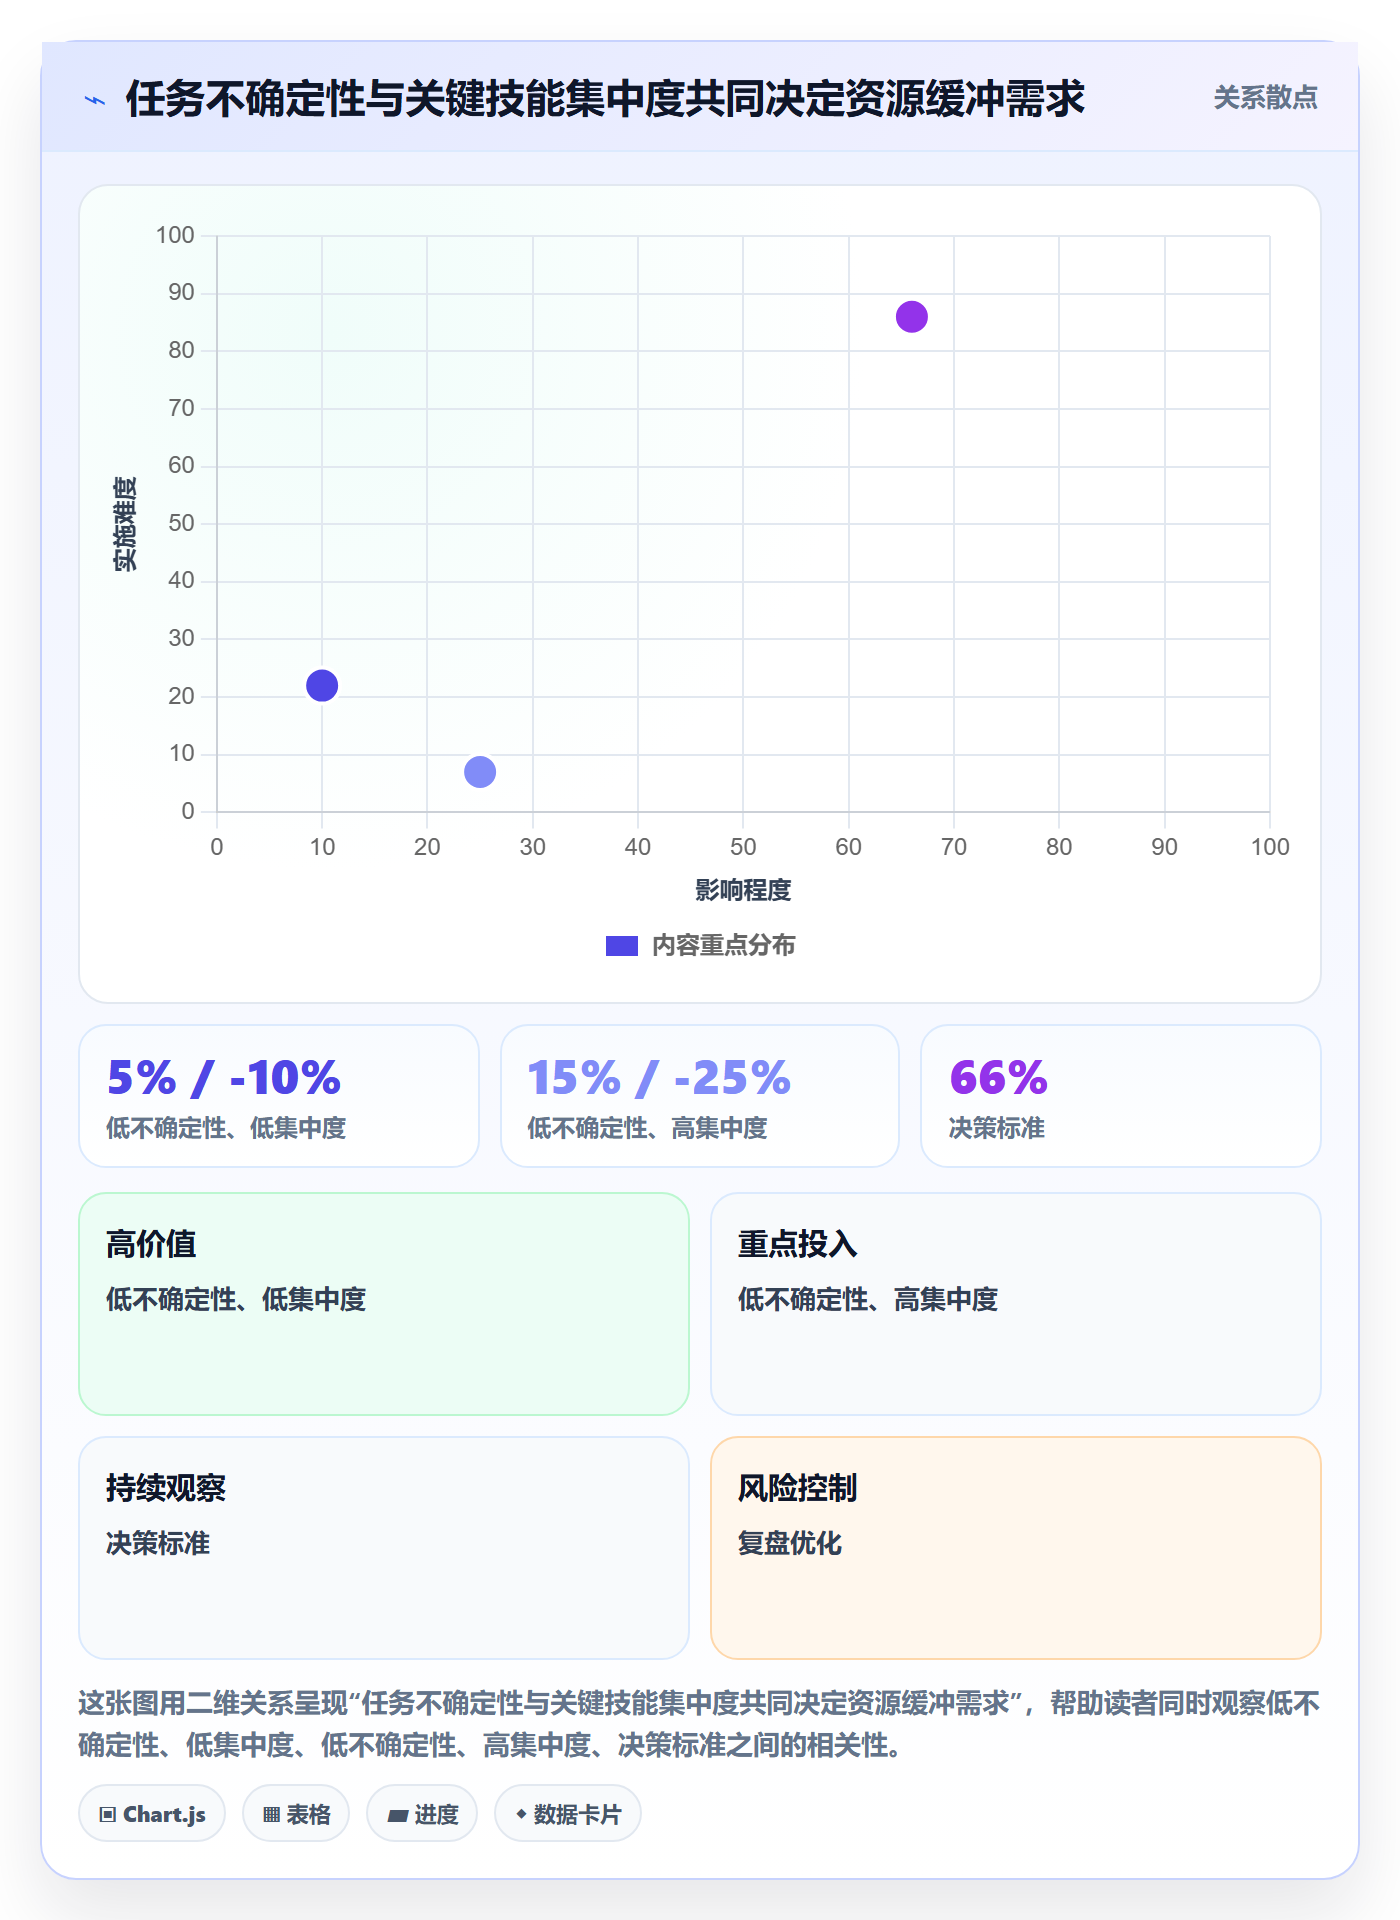Image resolution: width=1400 pixels, height=1920 pixels.
Task: Toggle the 内容重点分布 legend swatch
Action: [x=622, y=946]
